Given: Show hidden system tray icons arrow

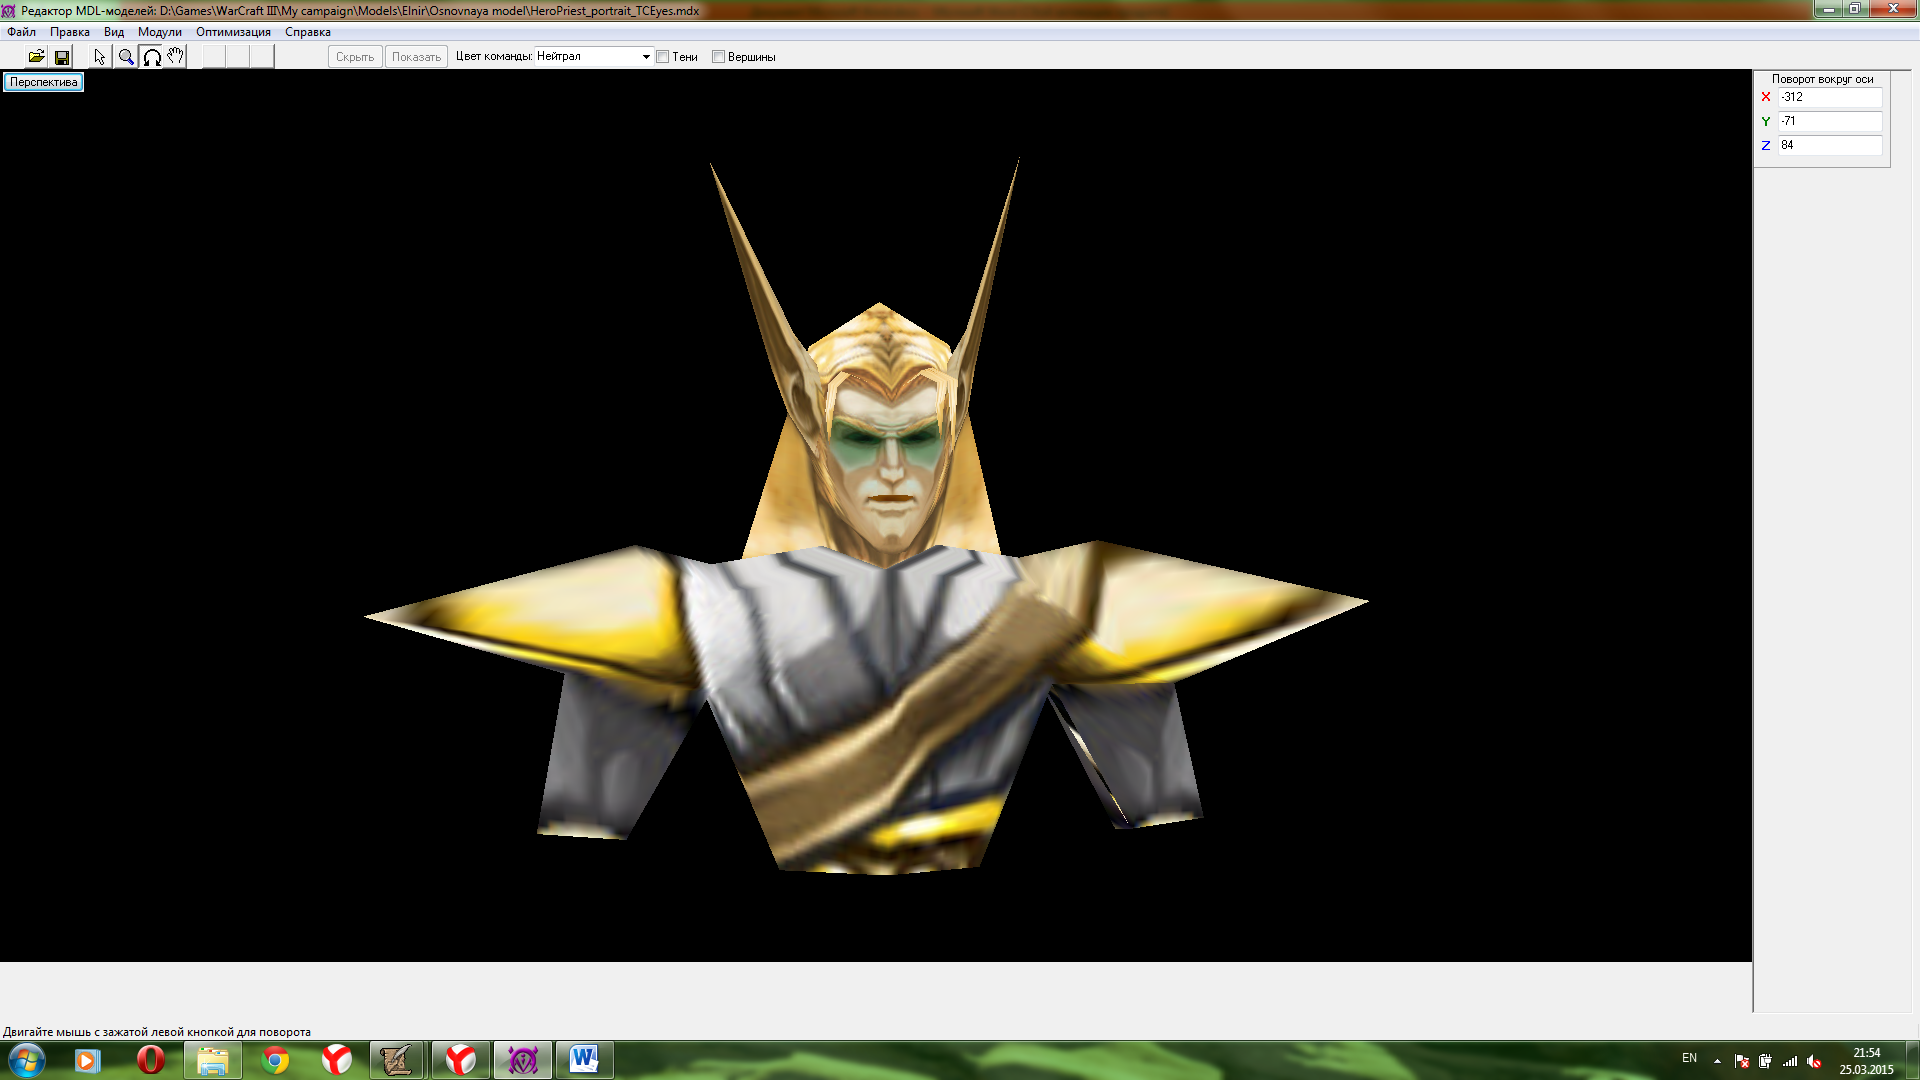Looking at the screenshot, I should click(1717, 1061).
